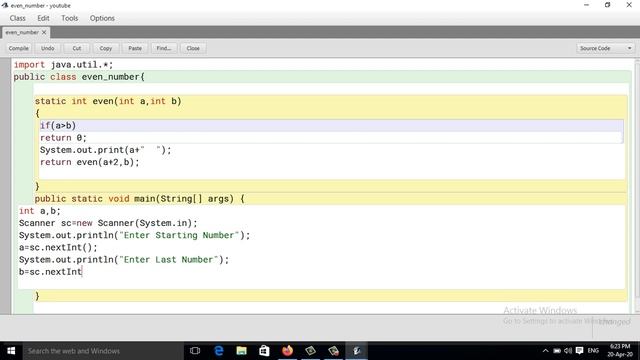Click the Compile button
640x360 pixels.
pyautogui.click(x=19, y=48)
